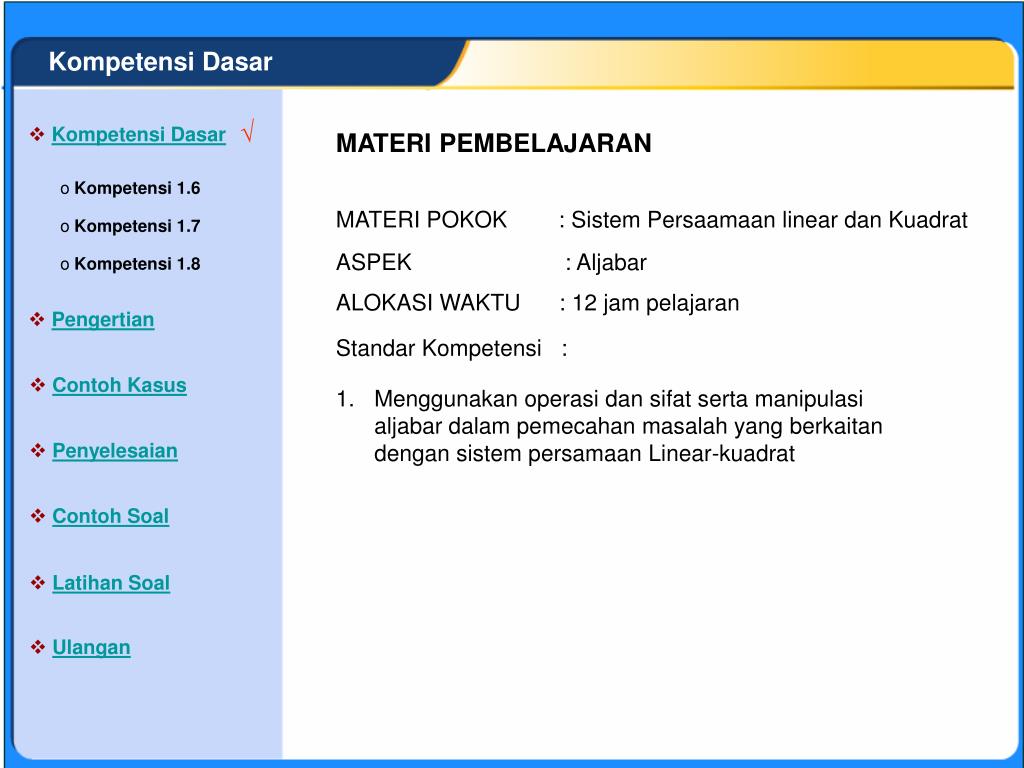The height and width of the screenshot is (768, 1024).
Task: Click the diamond bullet next to Latihan Soal
Action: [x=37, y=582]
